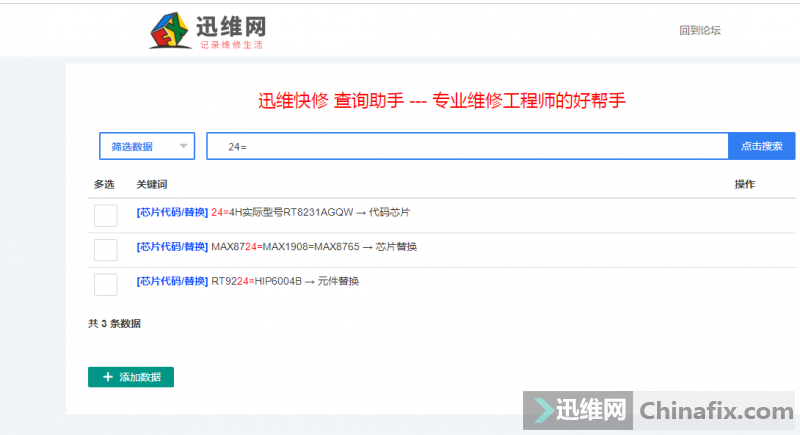
Task: Open the 筛选数据 dropdown
Action: point(147,146)
